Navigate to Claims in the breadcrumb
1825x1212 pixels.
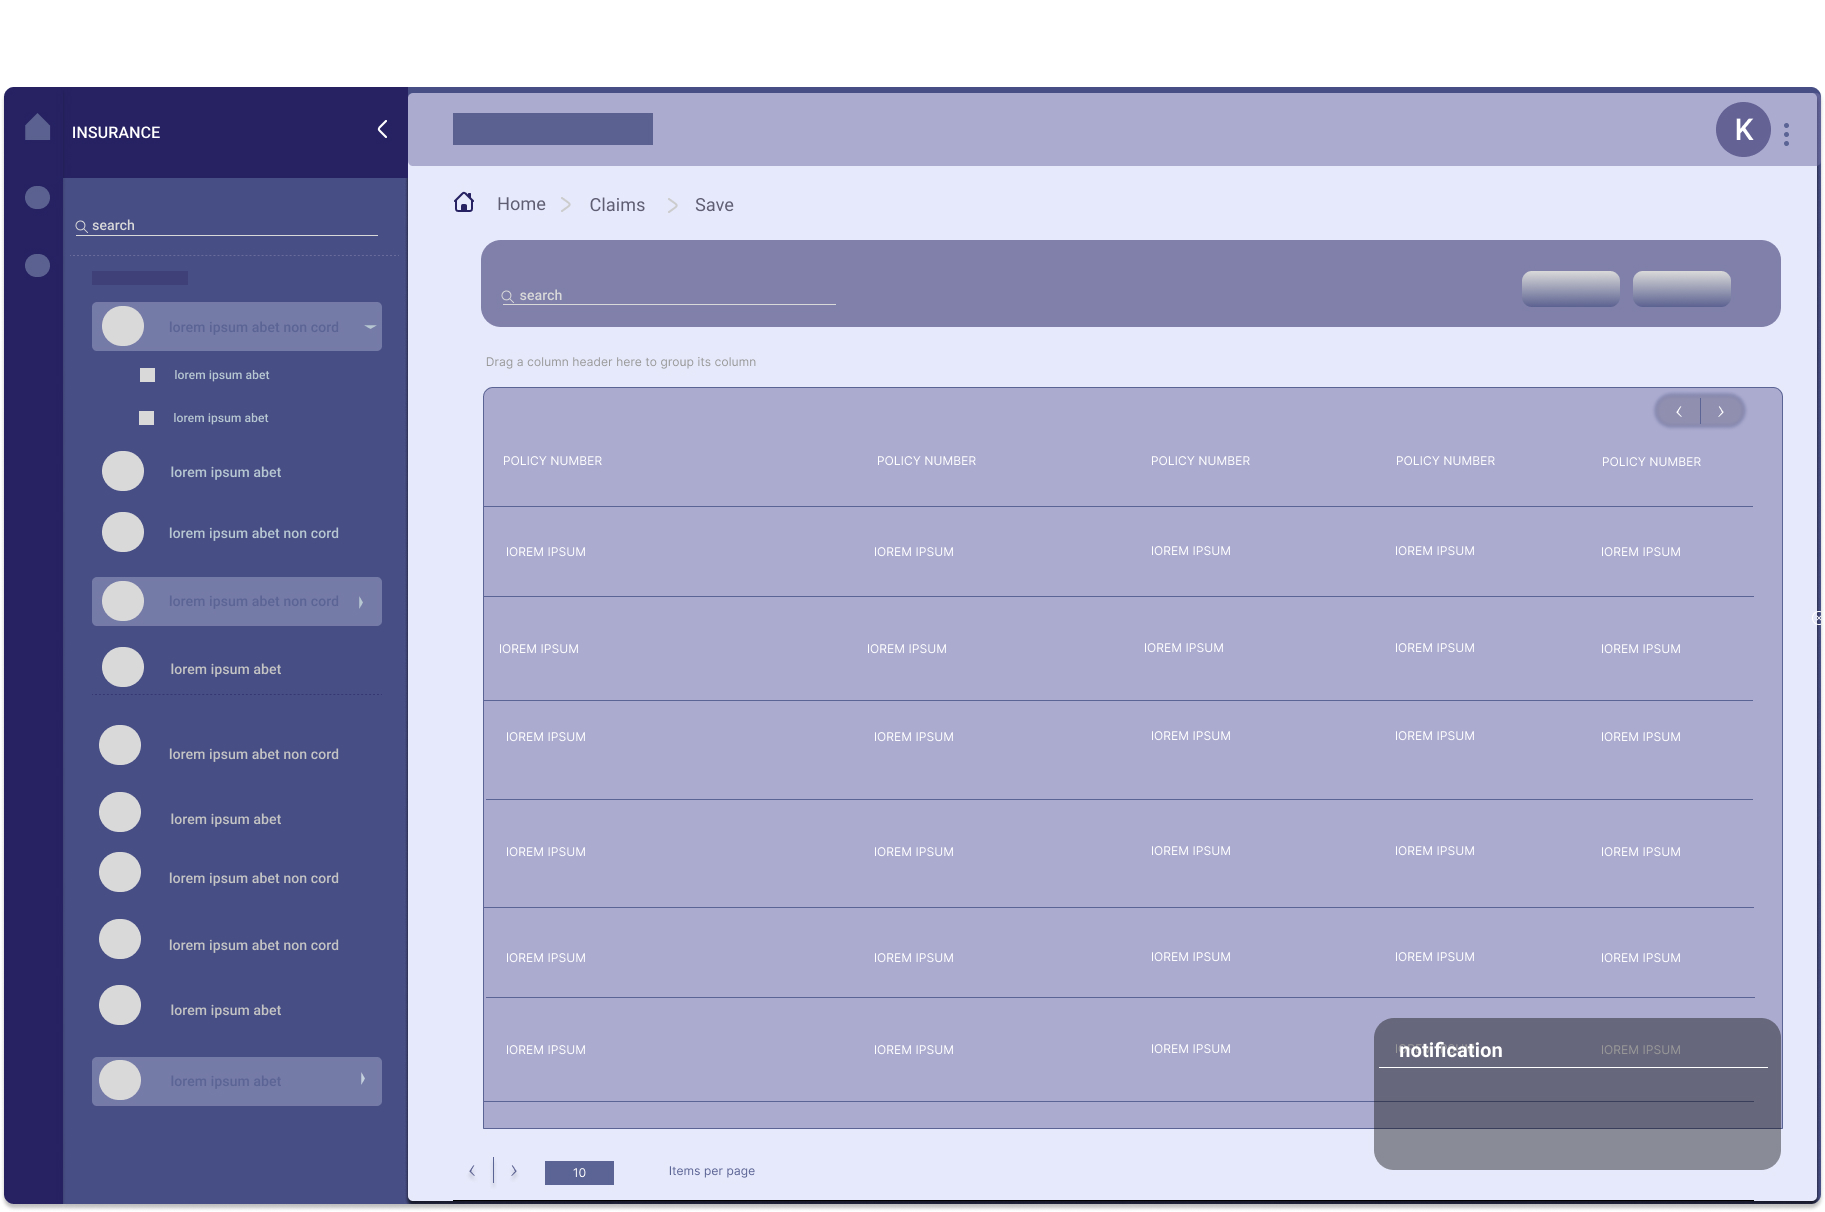617,204
